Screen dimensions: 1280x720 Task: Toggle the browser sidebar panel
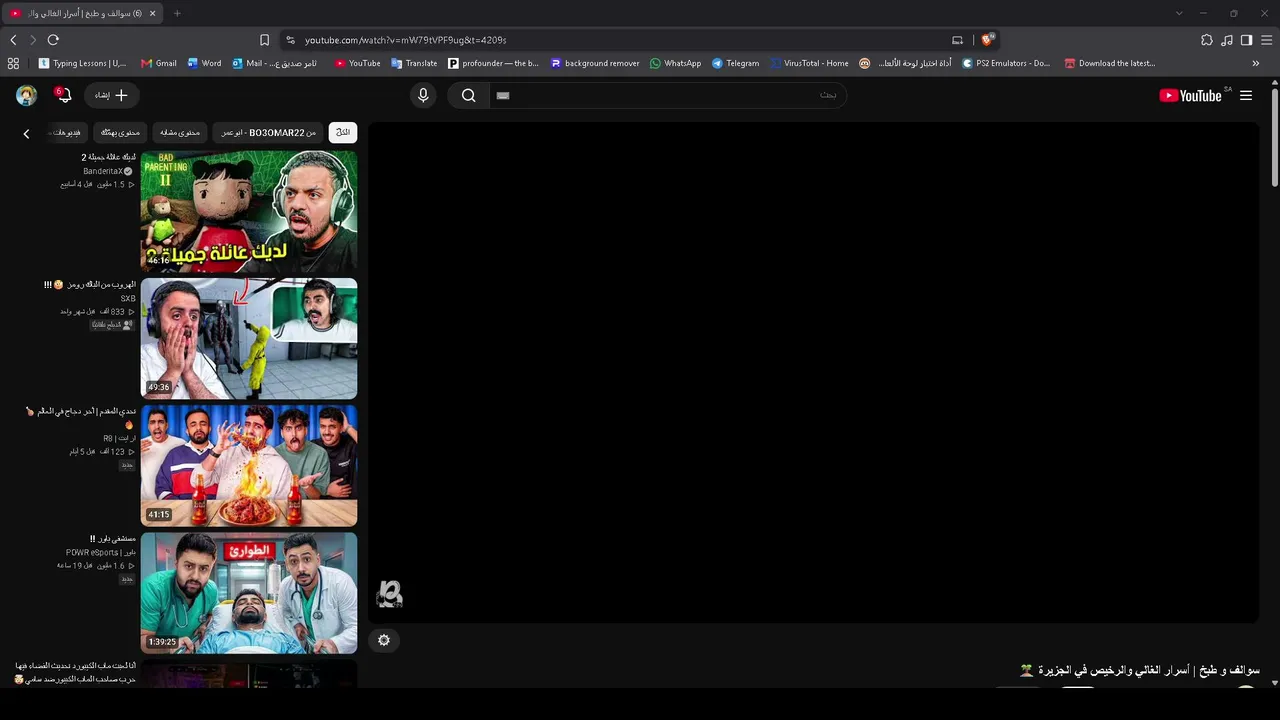[1246, 40]
